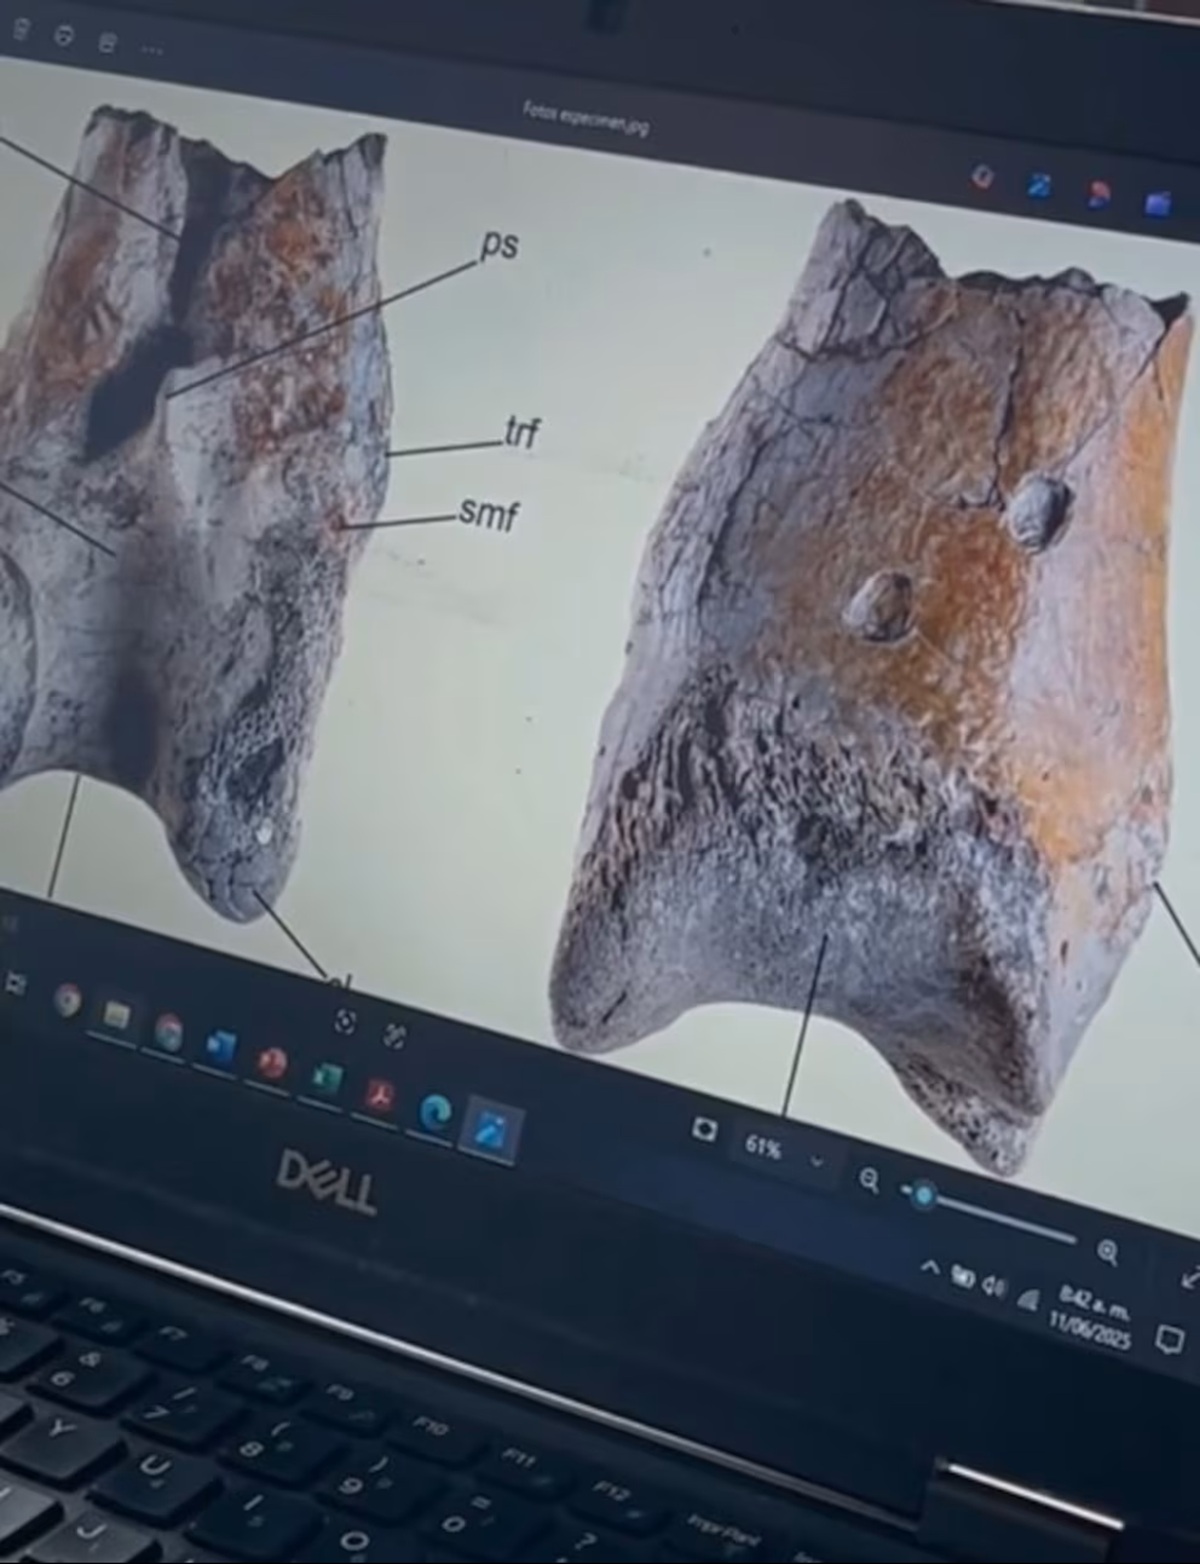Open the notification center speech-bubble icon
The image size is (1200, 1564).
pos(1167,1338)
